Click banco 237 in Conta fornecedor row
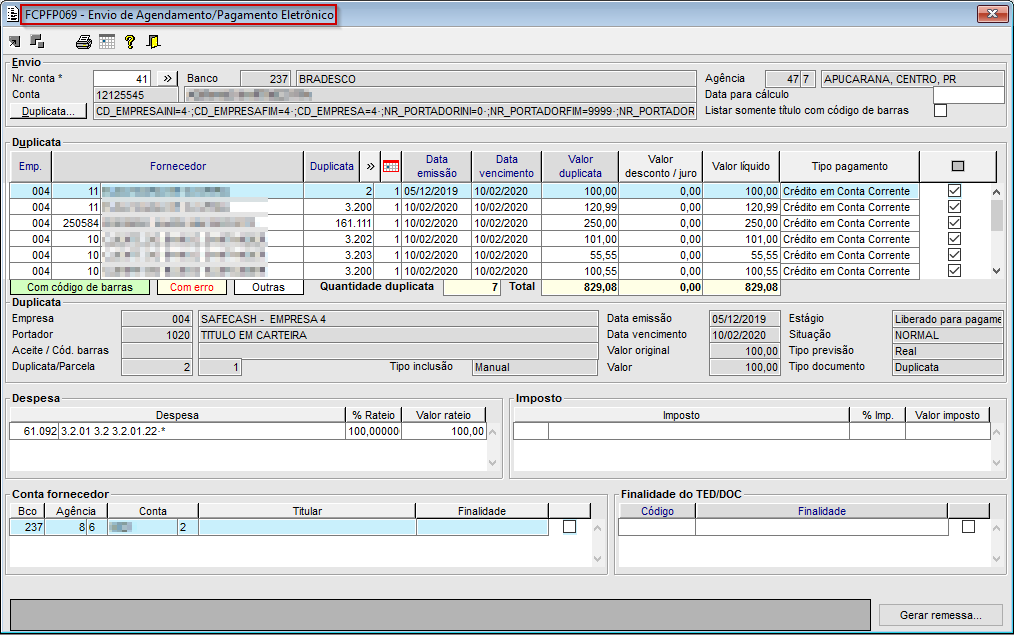Viewport: 1014px width, 635px height. coord(28,528)
